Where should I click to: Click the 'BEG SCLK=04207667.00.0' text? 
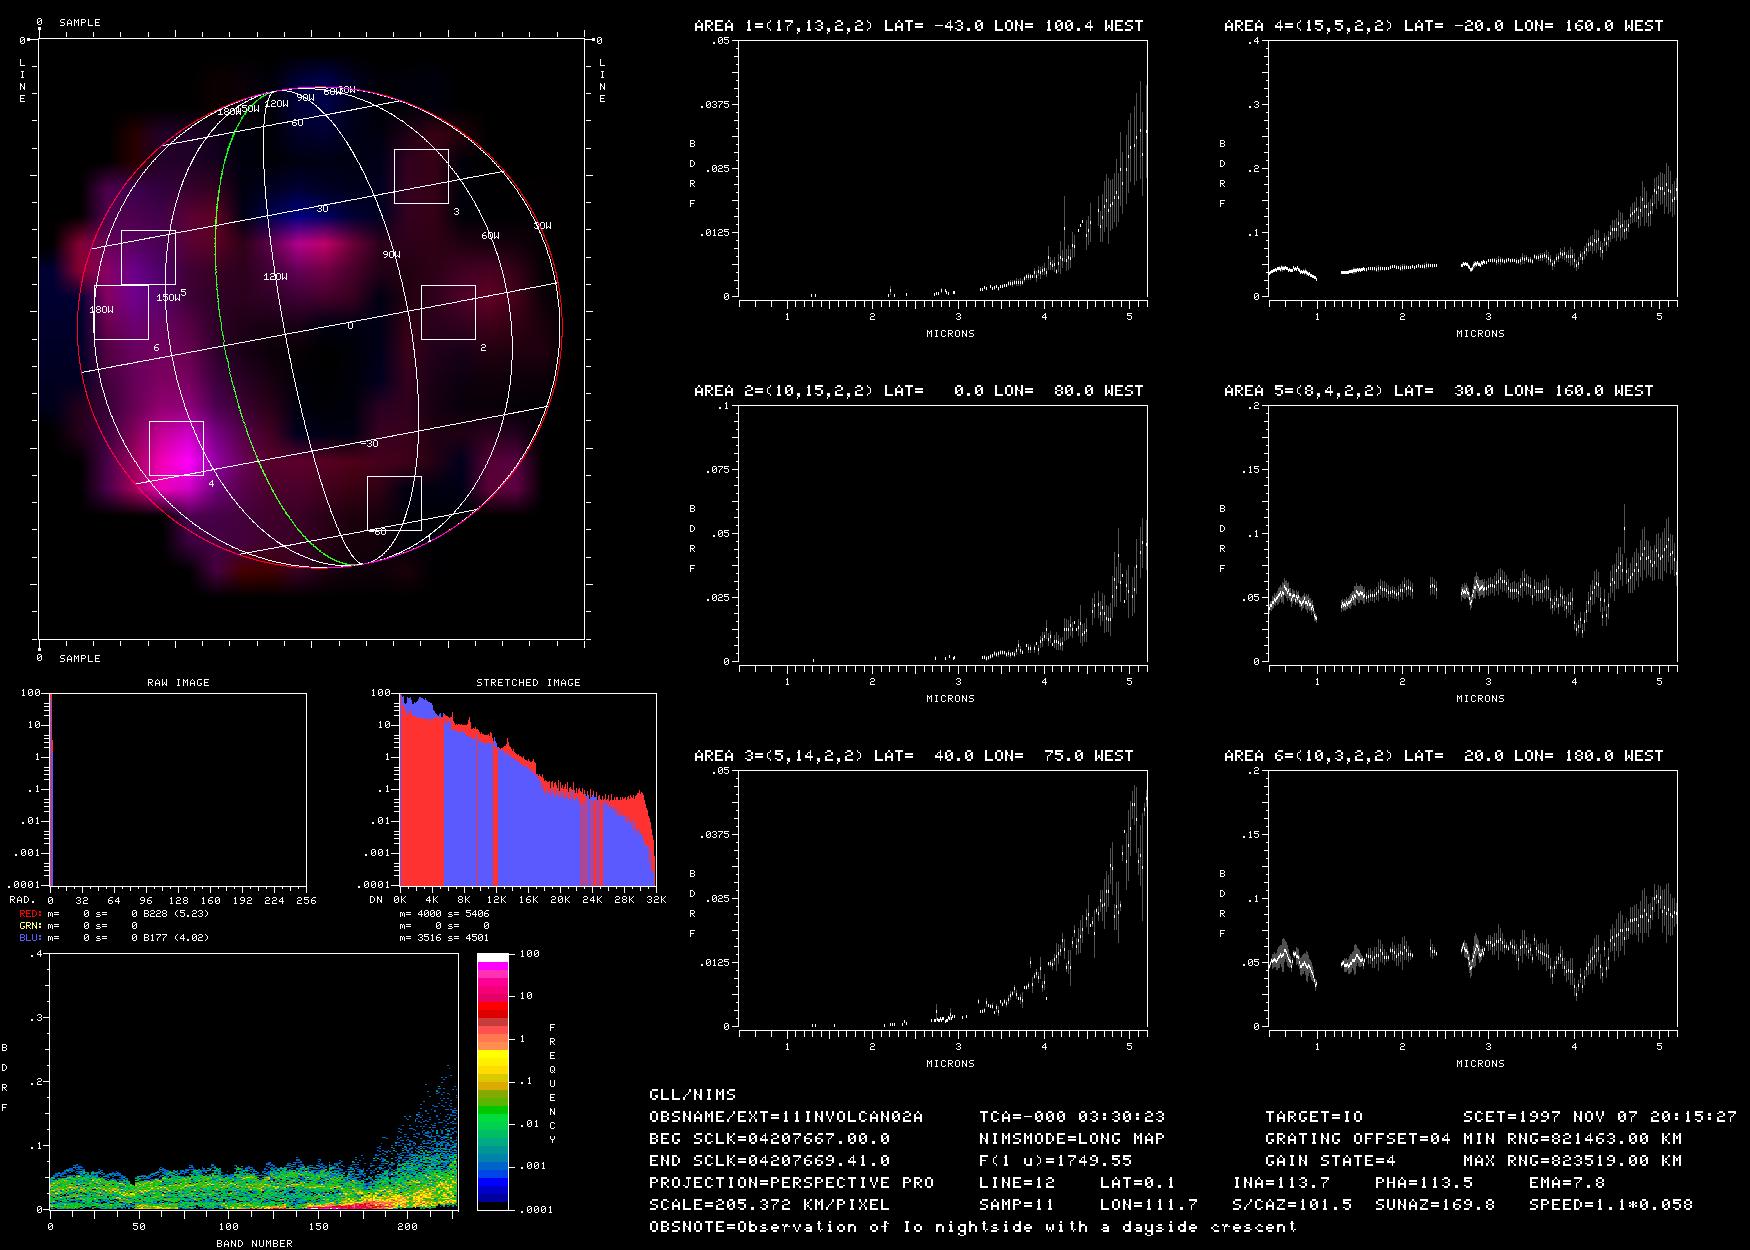coord(770,1139)
